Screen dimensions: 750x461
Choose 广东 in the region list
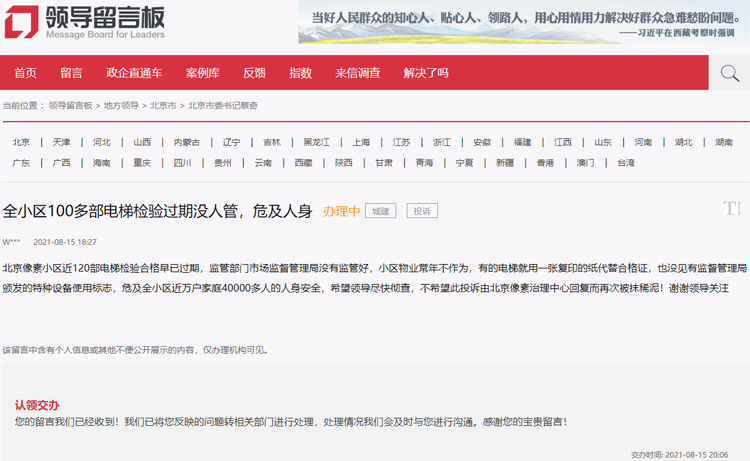pos(21,163)
